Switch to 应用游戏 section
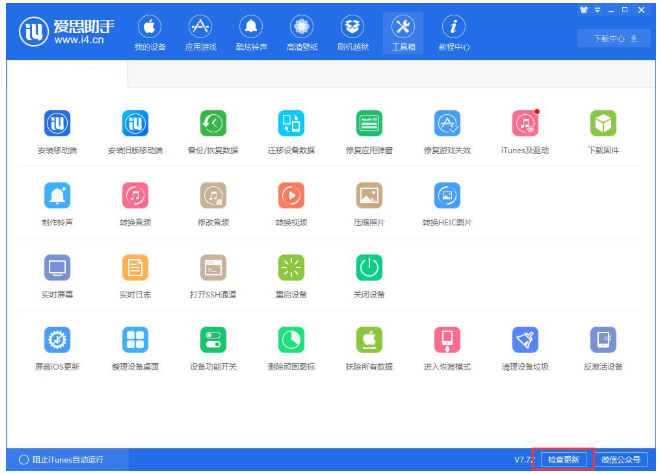The image size is (661, 474). [x=200, y=33]
